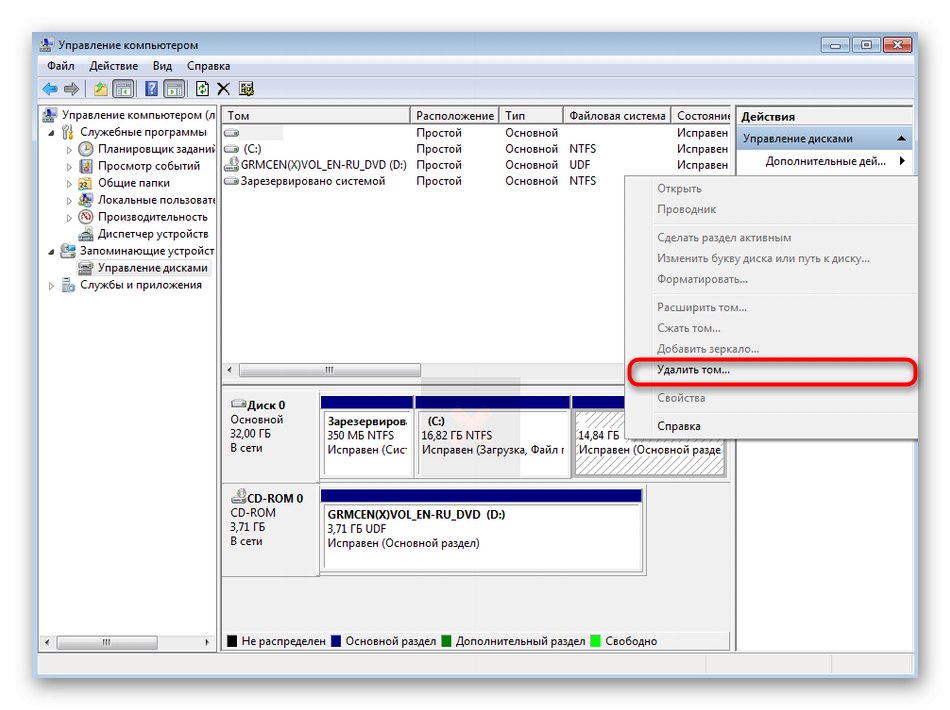Click the Back arrow toolbar icon
The width and height of the screenshot is (950, 710).
point(50,89)
